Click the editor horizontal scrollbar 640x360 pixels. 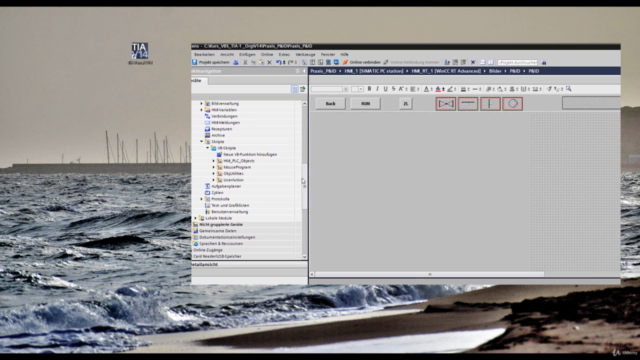click(x=429, y=274)
